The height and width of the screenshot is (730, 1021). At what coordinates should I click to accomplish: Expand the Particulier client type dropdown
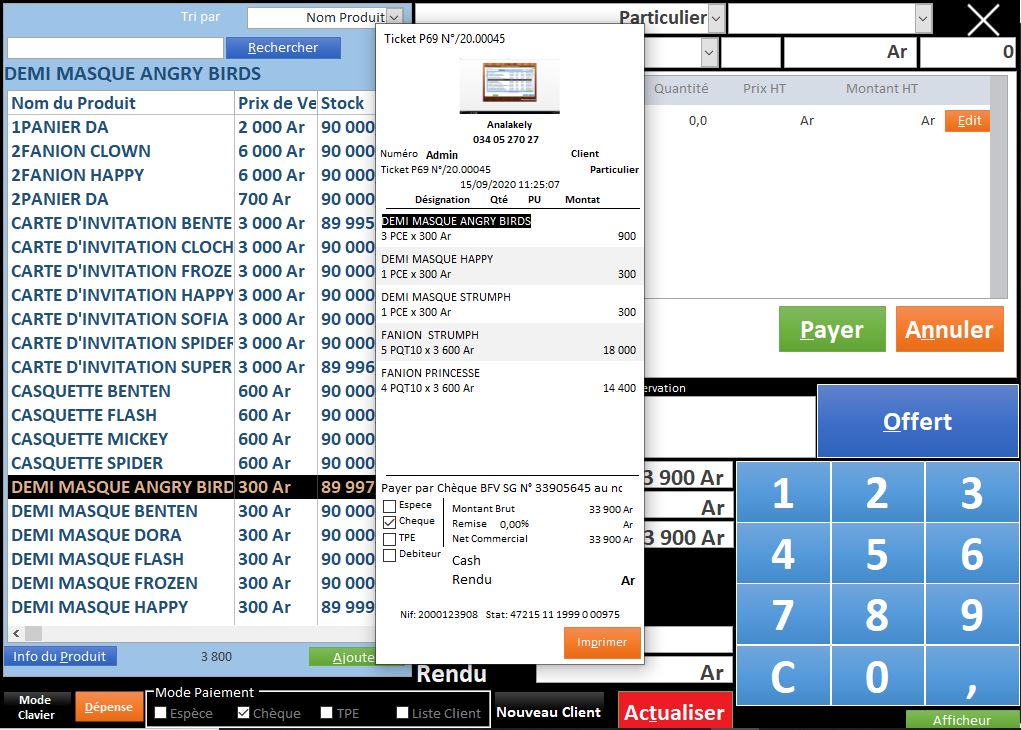click(715, 18)
